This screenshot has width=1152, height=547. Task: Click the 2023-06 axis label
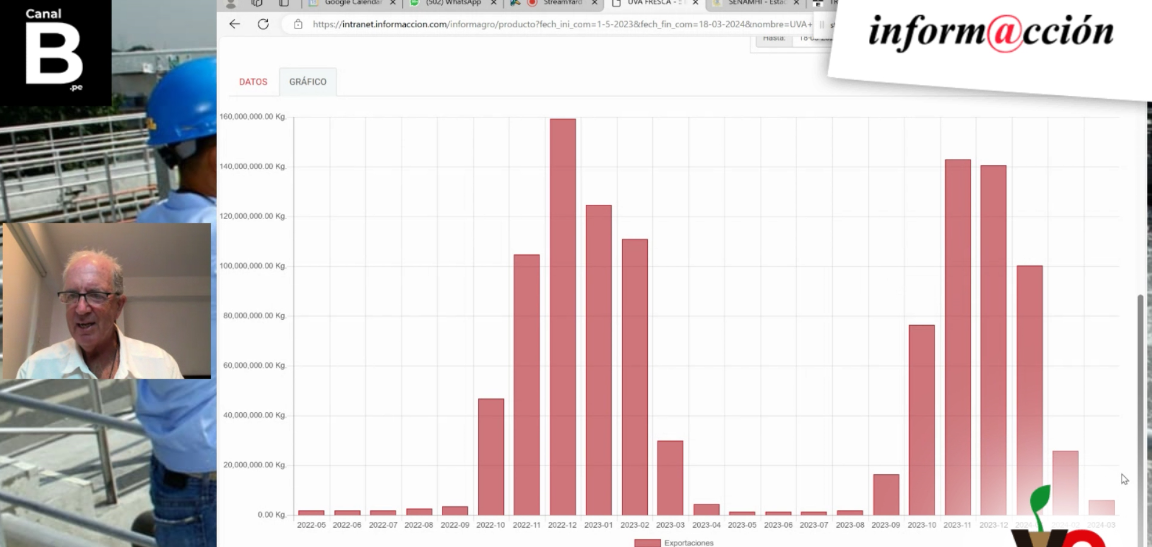[x=778, y=526]
